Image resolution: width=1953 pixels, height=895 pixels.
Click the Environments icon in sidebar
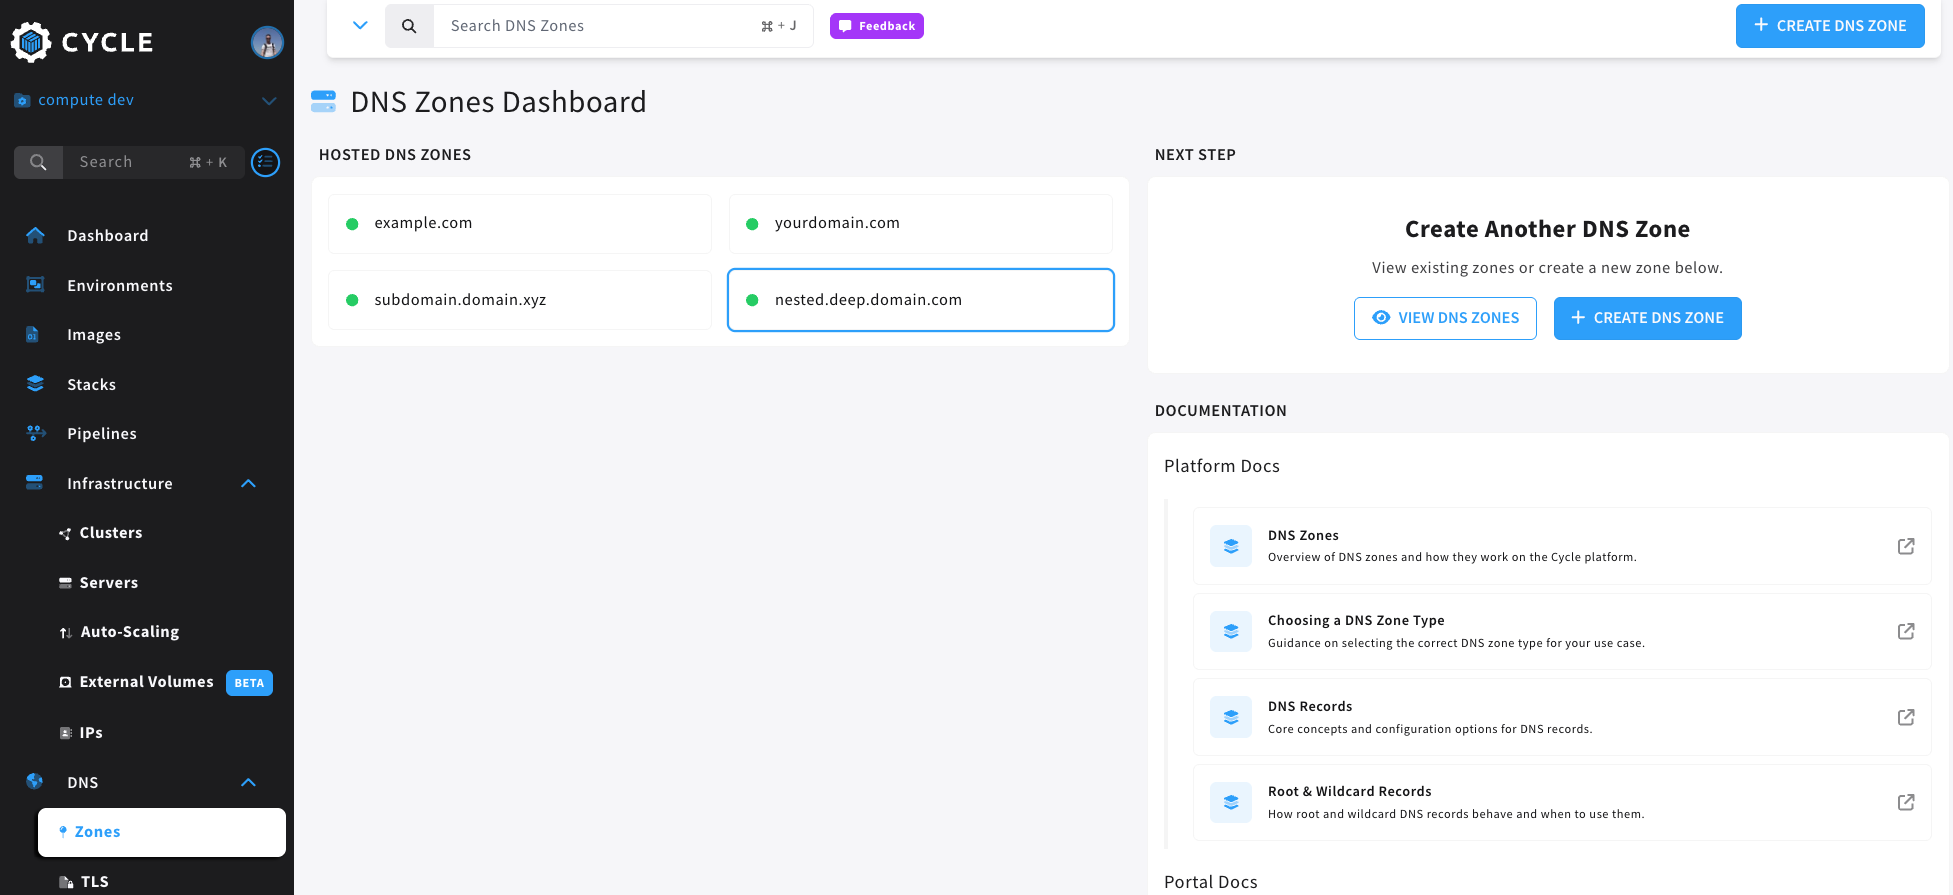[35, 285]
